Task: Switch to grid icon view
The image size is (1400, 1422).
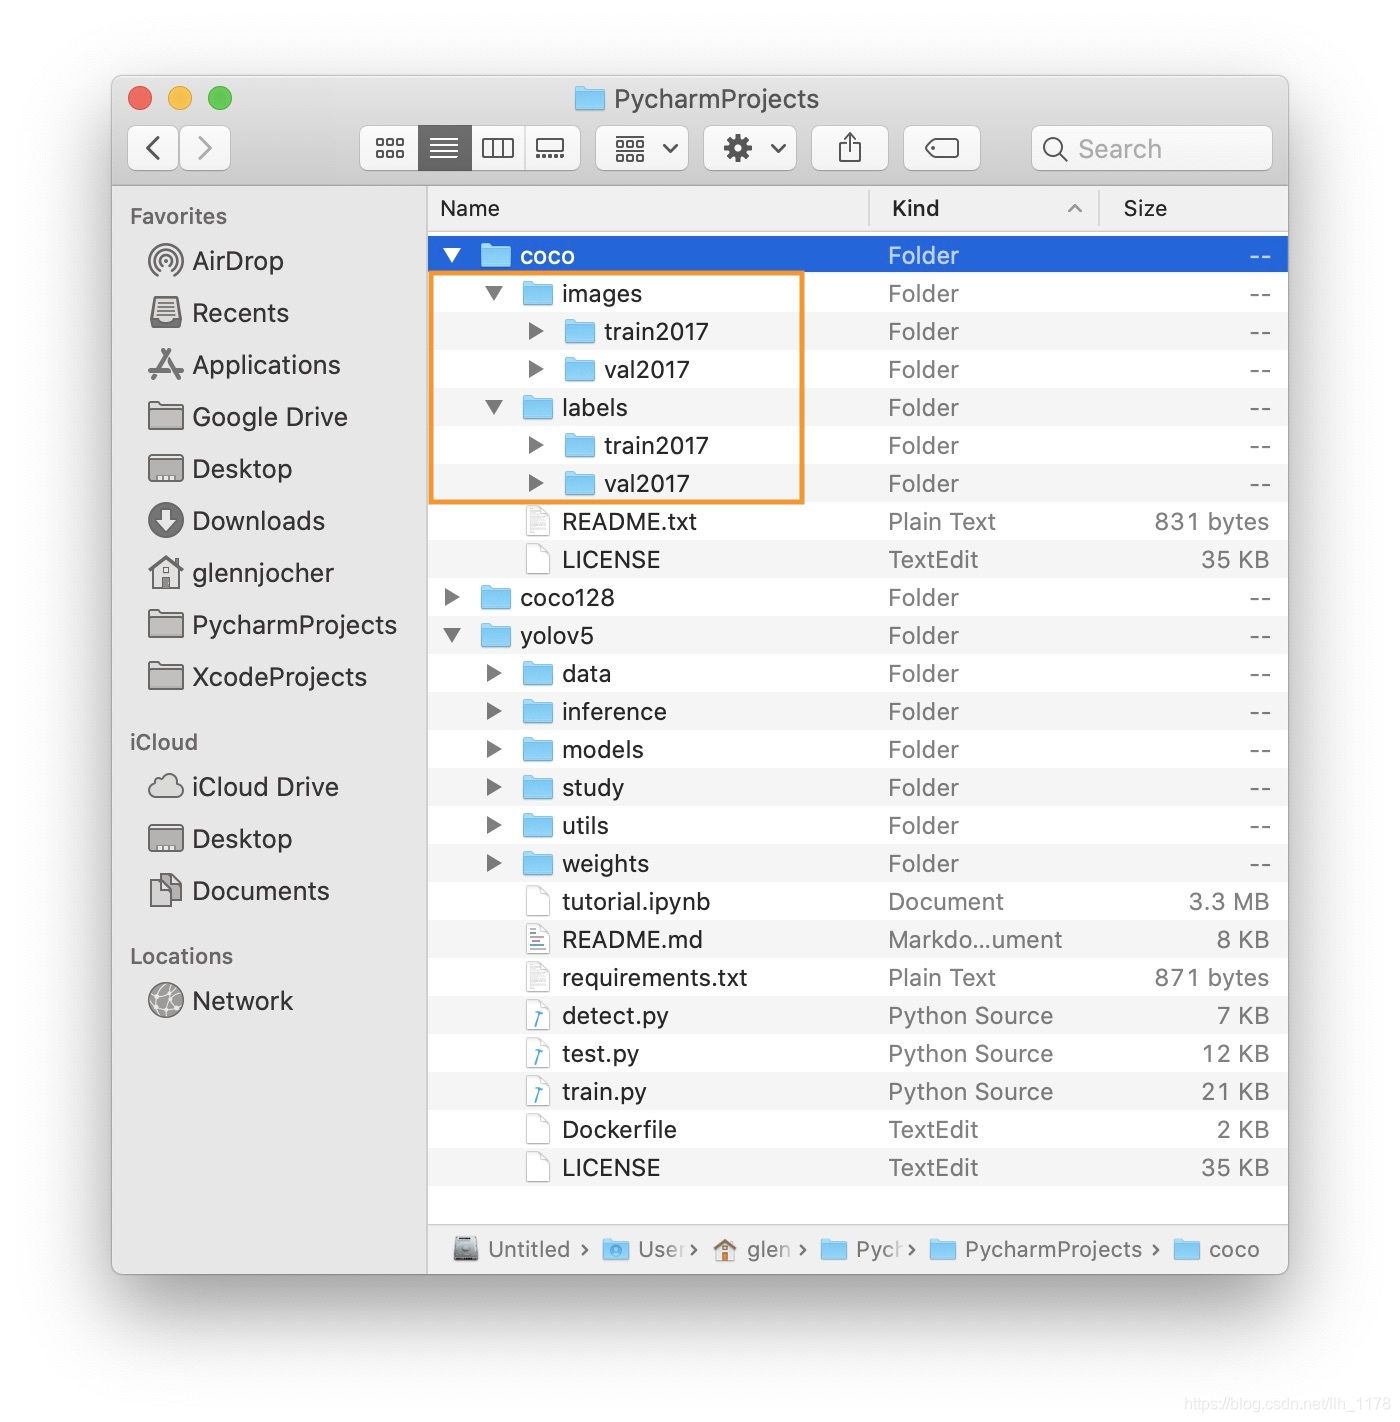Action: (x=388, y=148)
